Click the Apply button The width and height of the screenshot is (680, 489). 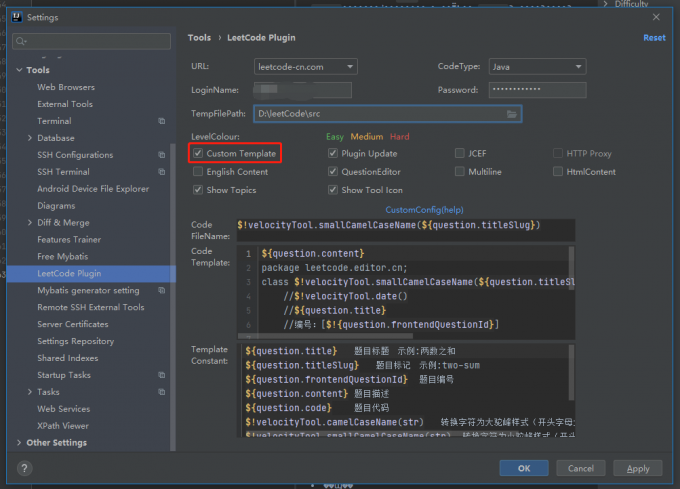(638, 468)
